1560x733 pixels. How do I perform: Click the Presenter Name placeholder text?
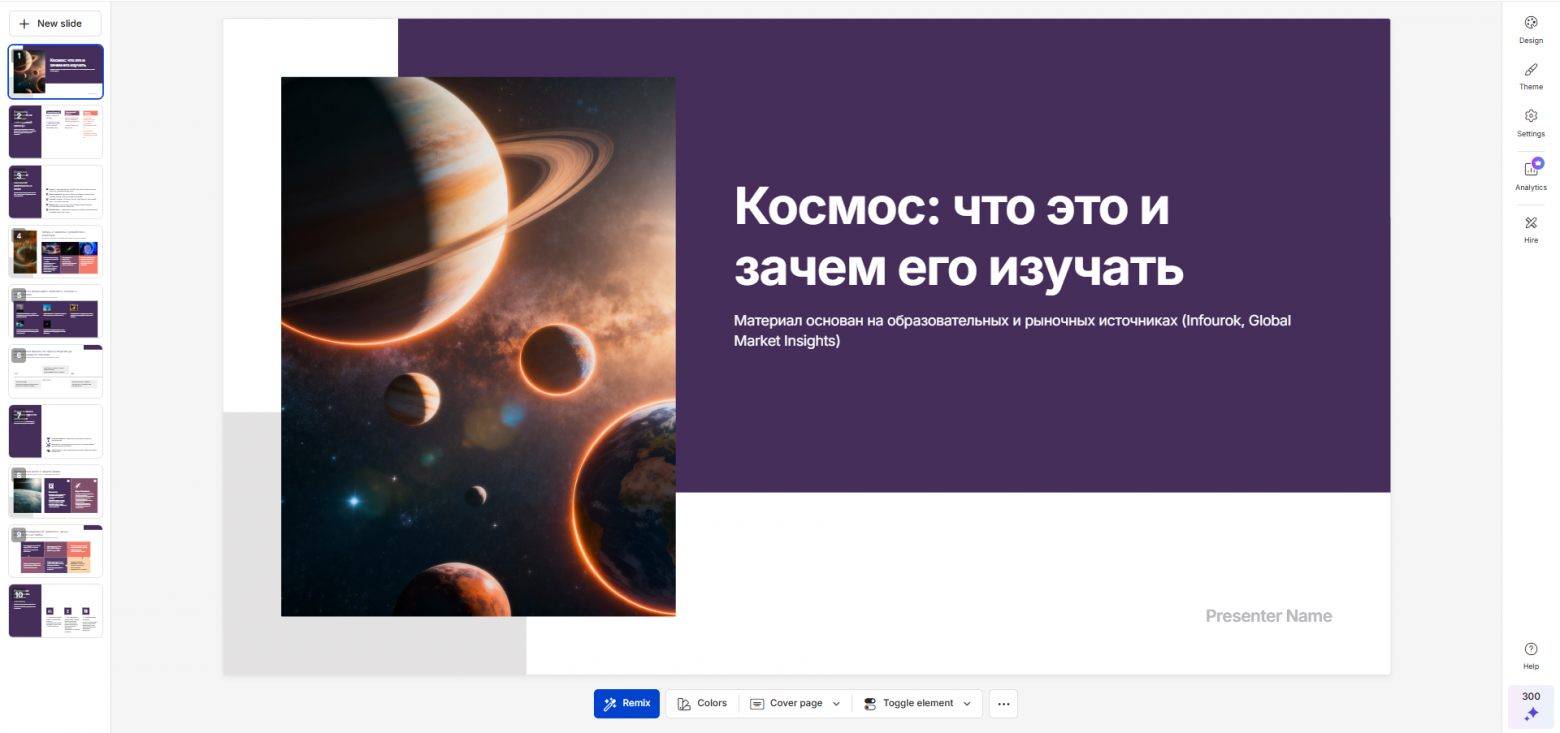tap(1268, 616)
